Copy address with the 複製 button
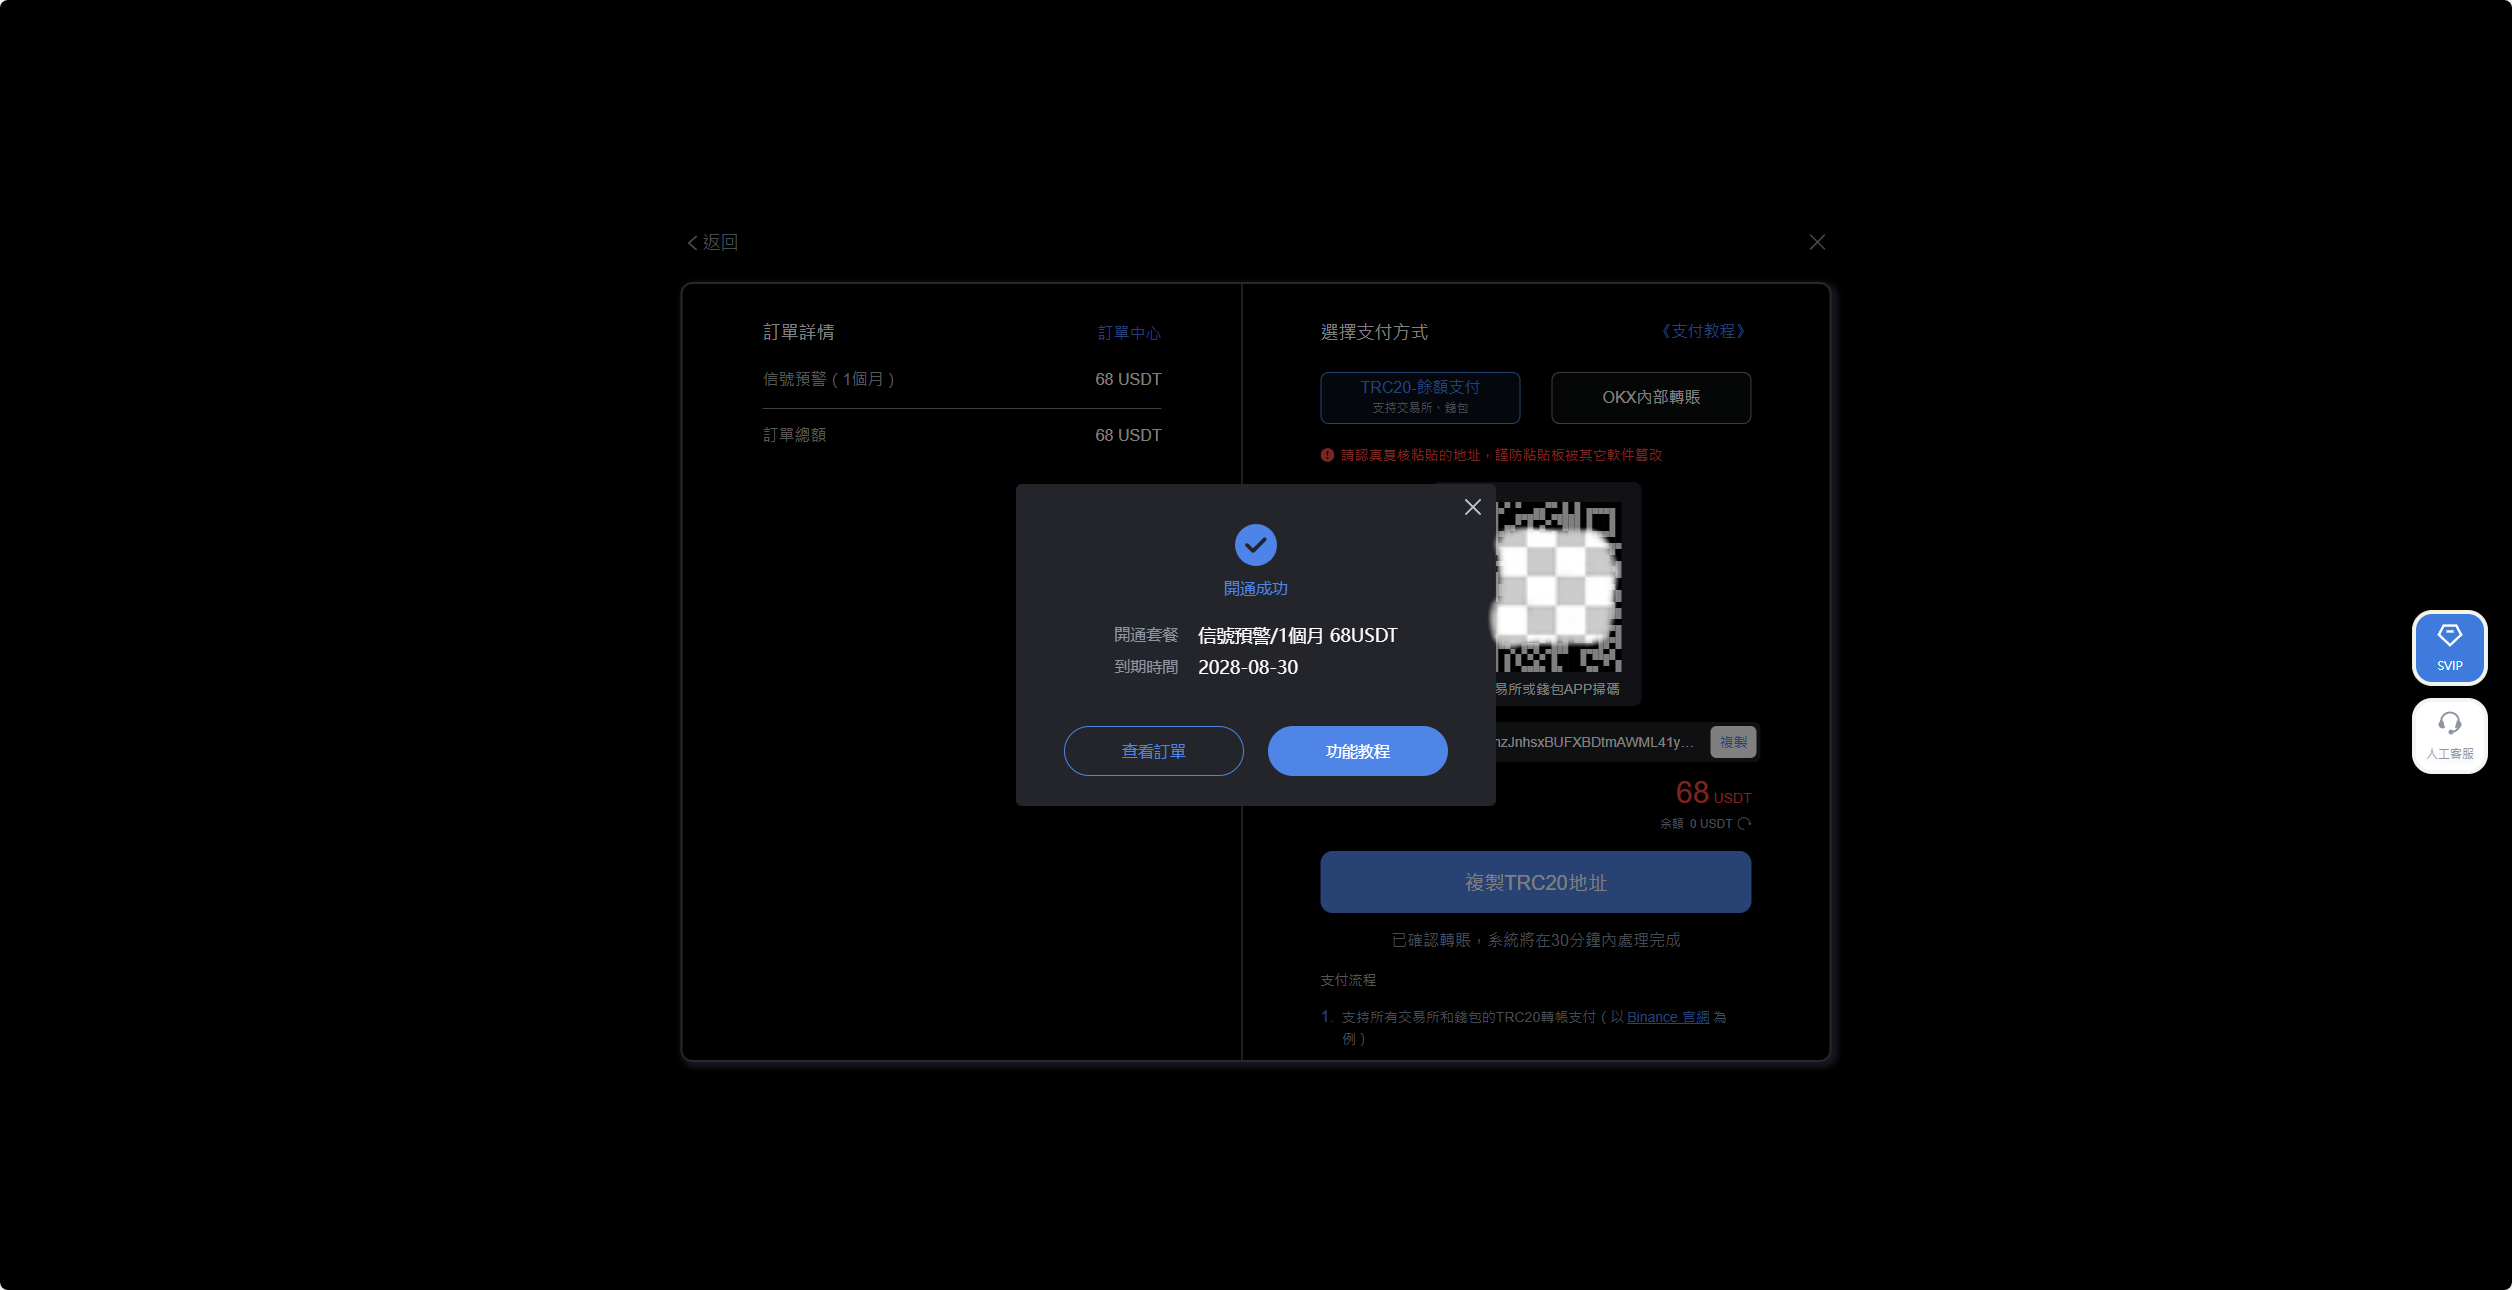This screenshot has height=1290, width=2512. [x=1732, y=742]
